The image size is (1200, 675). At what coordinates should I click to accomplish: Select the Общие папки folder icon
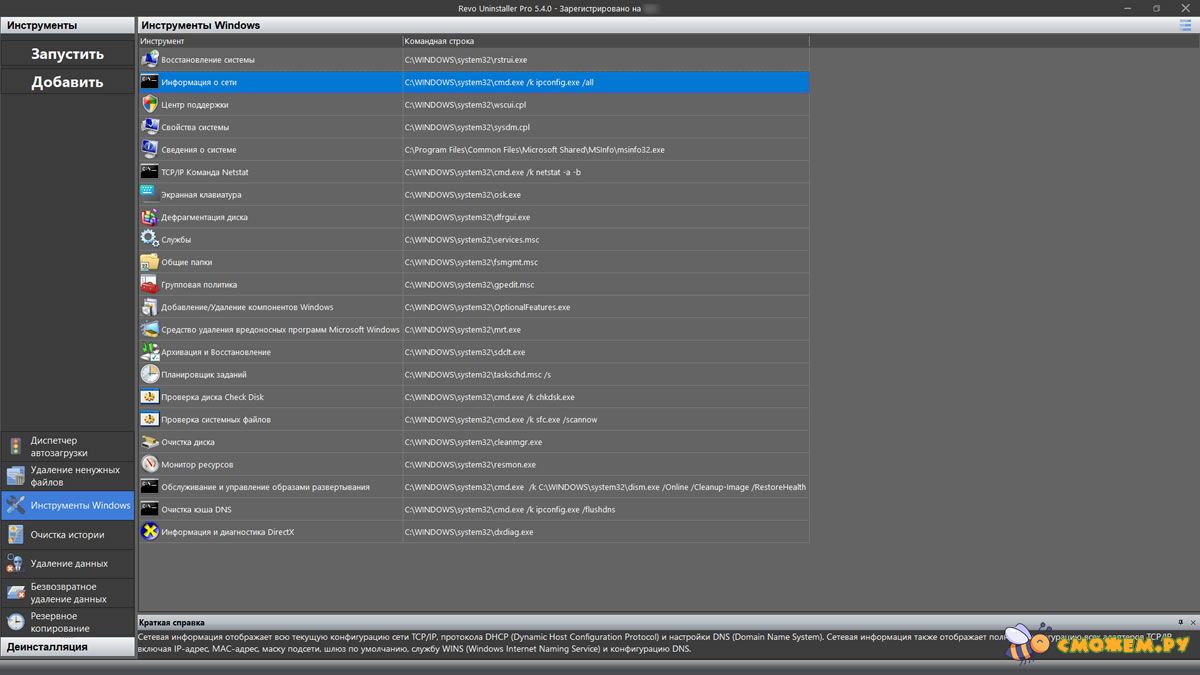click(149, 262)
